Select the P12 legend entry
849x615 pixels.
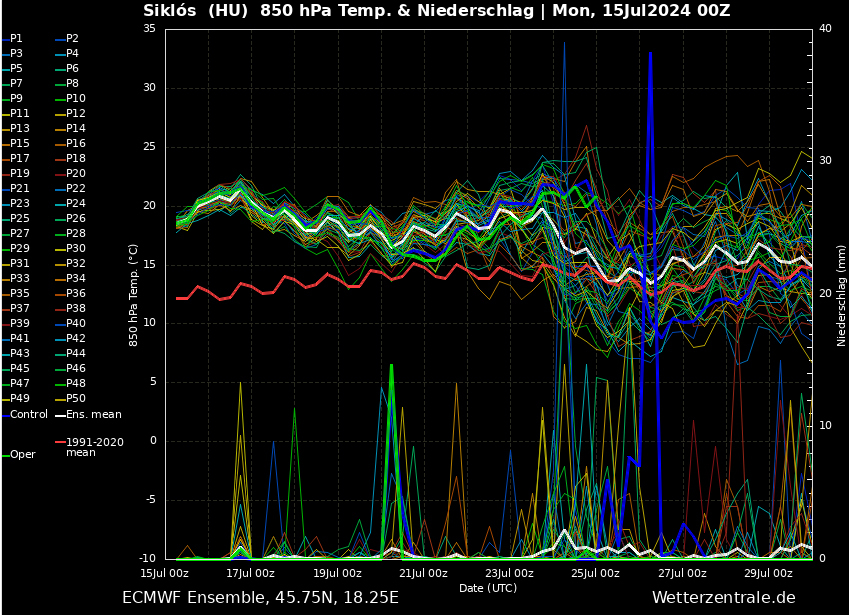point(76,113)
